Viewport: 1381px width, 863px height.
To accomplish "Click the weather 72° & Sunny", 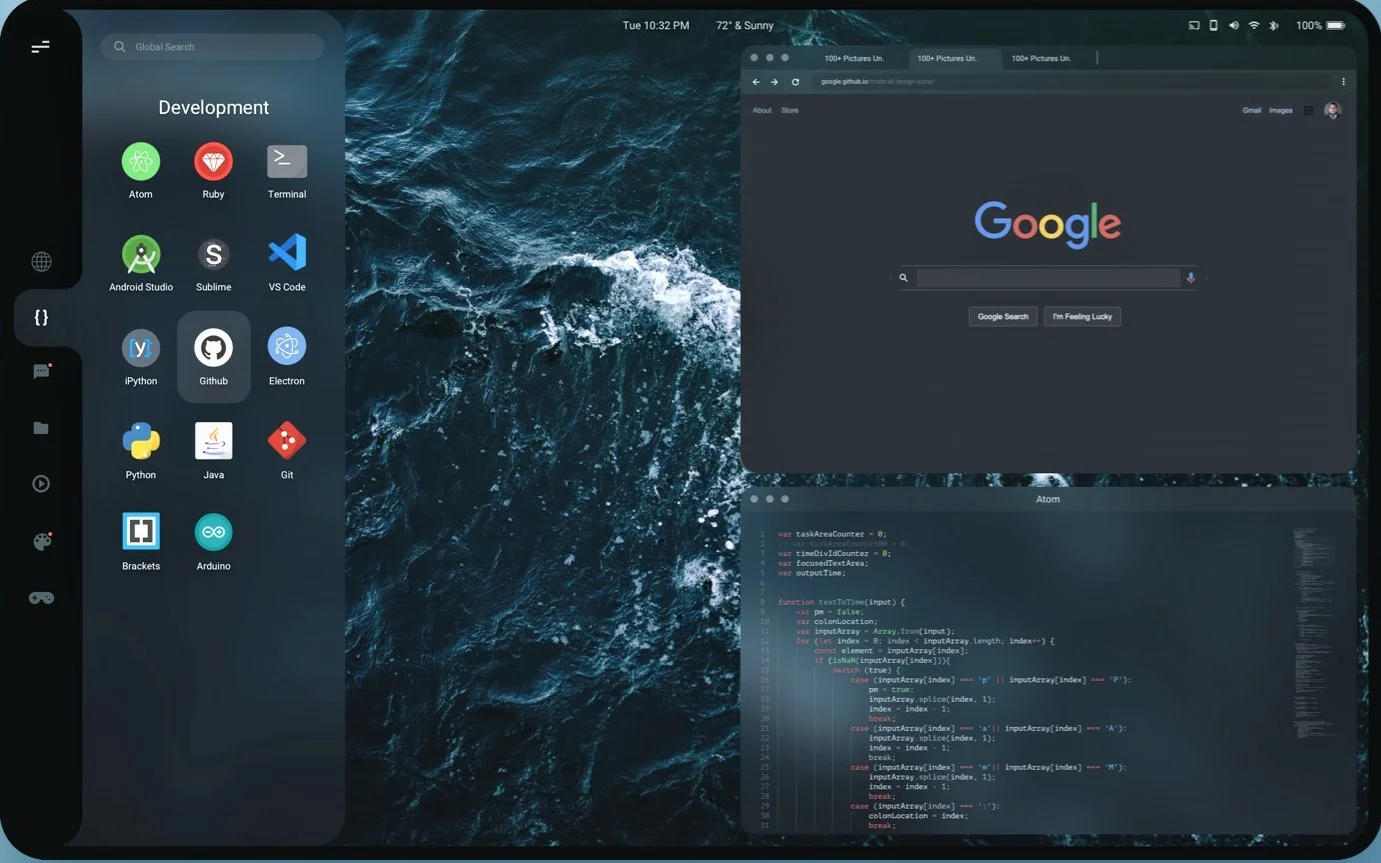I will (x=745, y=25).
